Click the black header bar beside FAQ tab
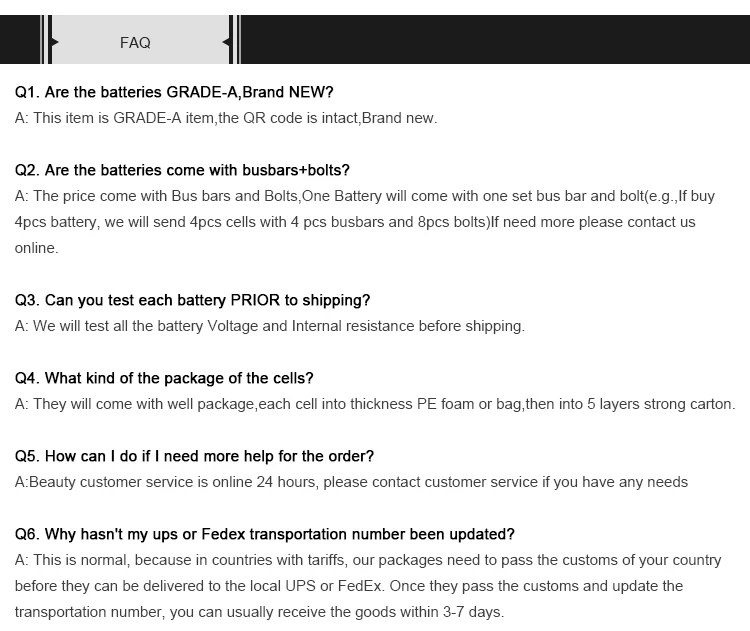The height and width of the screenshot is (631, 750). (x=494, y=40)
